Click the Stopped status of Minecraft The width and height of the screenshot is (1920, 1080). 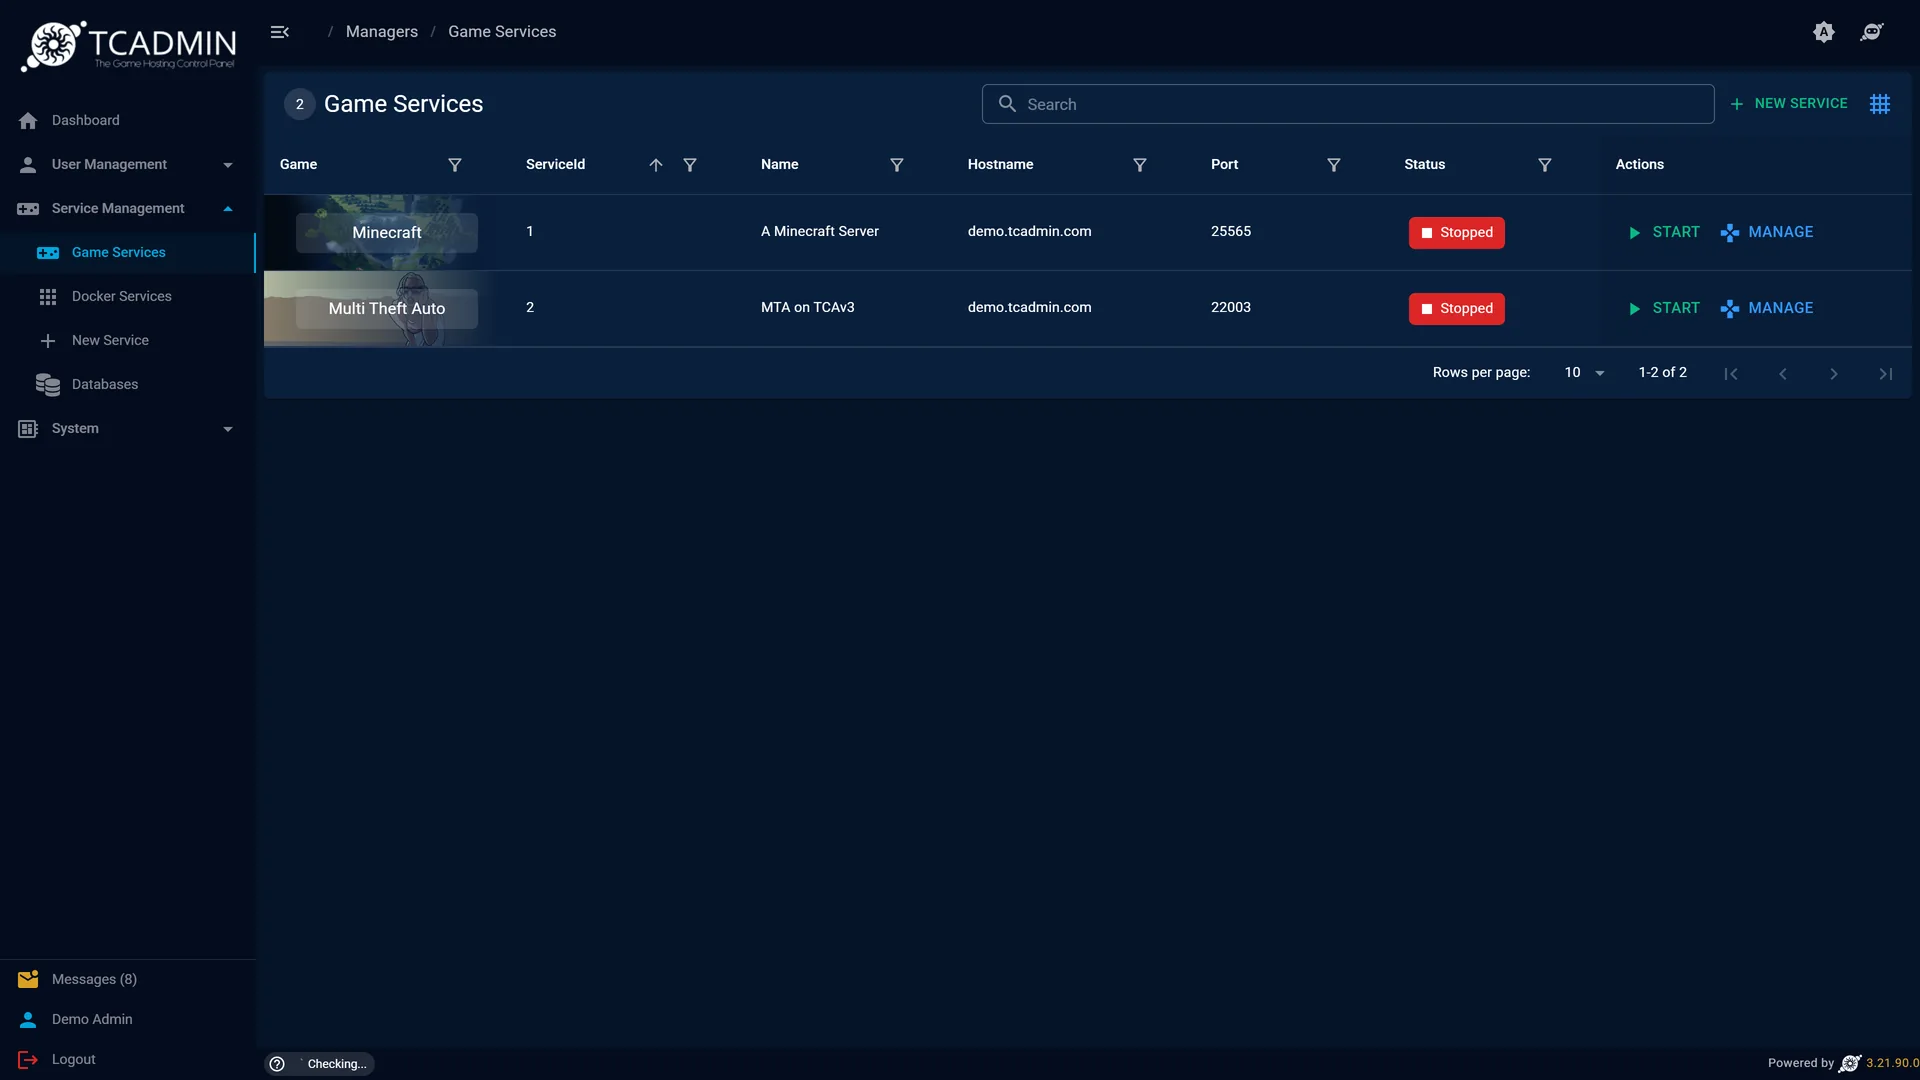click(1456, 232)
